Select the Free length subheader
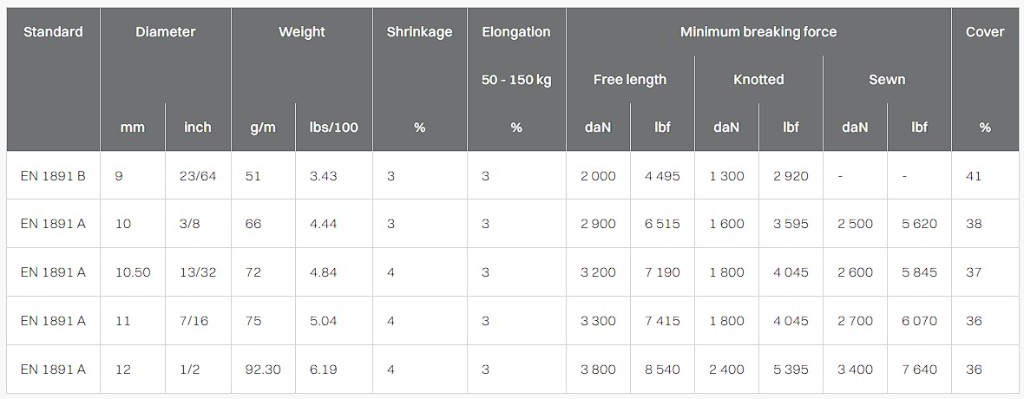The height and width of the screenshot is (399, 1024). (x=630, y=80)
